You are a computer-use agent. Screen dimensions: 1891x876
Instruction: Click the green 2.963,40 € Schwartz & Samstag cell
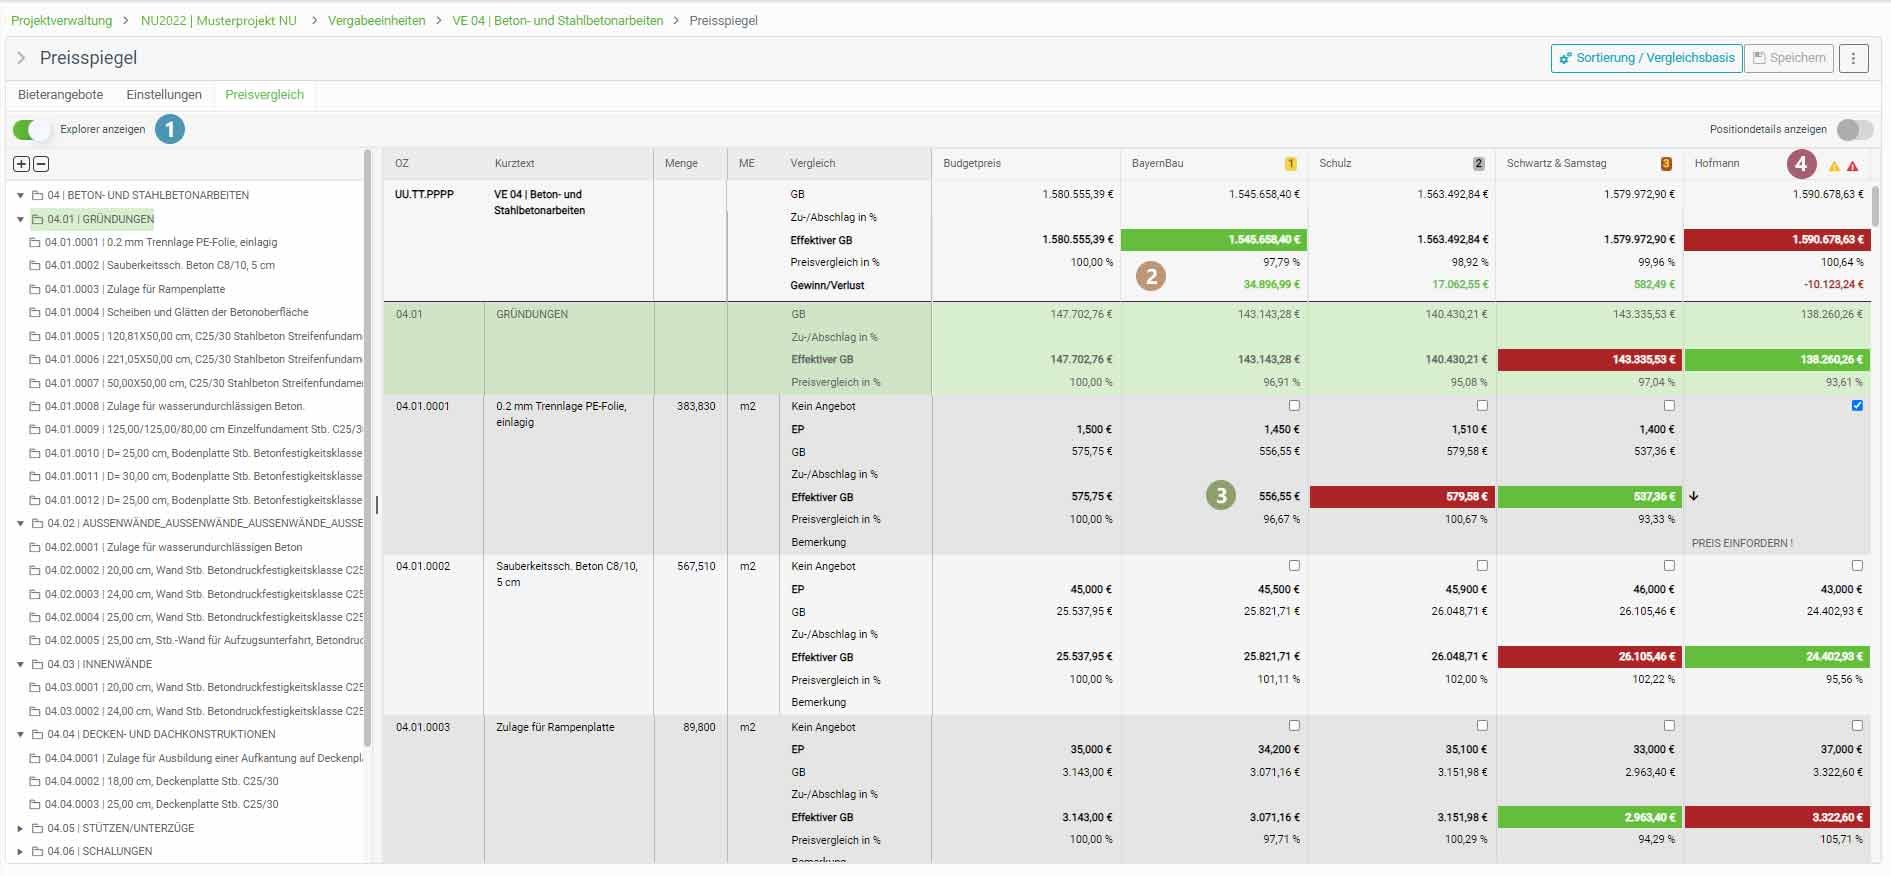tap(1590, 818)
